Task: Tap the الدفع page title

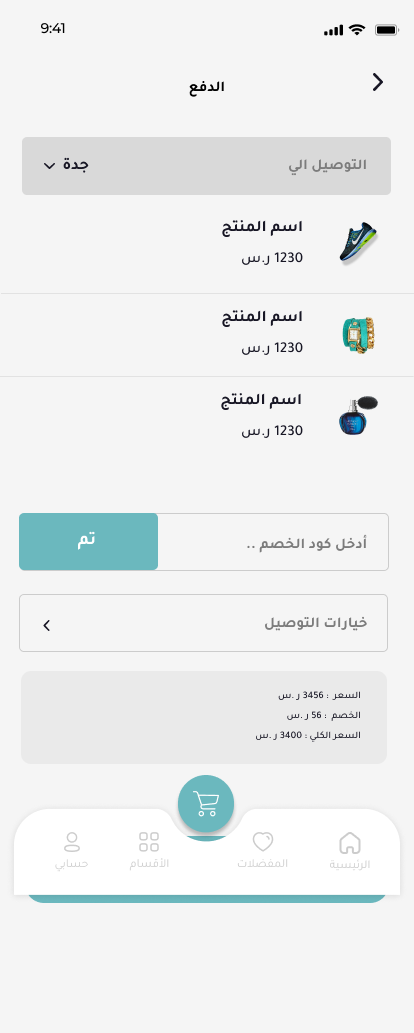Action: tap(207, 87)
